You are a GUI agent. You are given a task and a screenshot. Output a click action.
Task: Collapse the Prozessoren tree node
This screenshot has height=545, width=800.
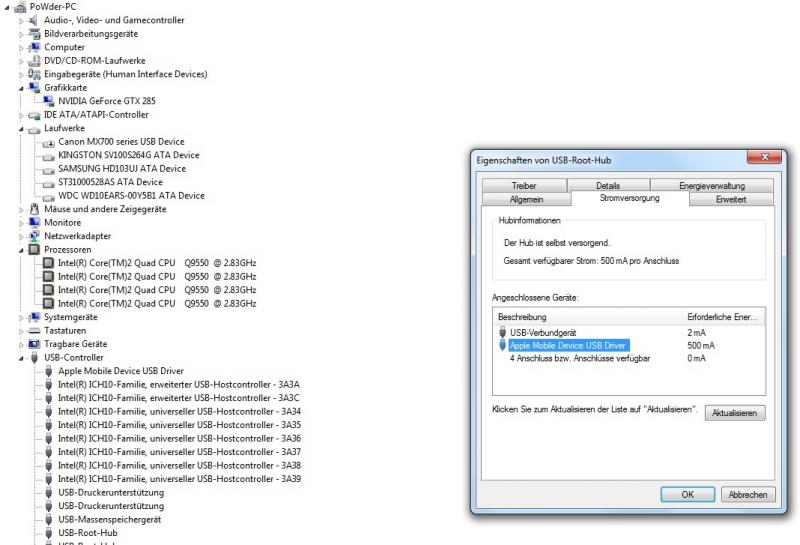(x=21, y=249)
